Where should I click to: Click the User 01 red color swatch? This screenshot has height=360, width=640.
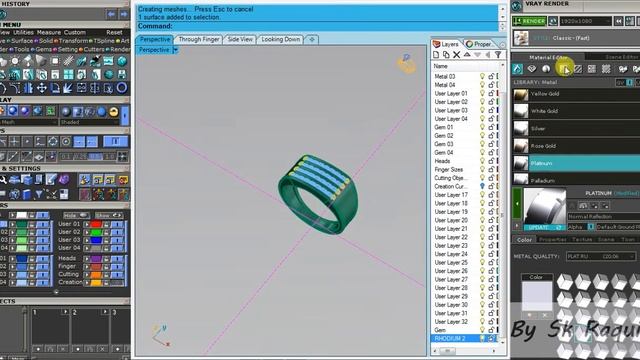click(x=96, y=224)
